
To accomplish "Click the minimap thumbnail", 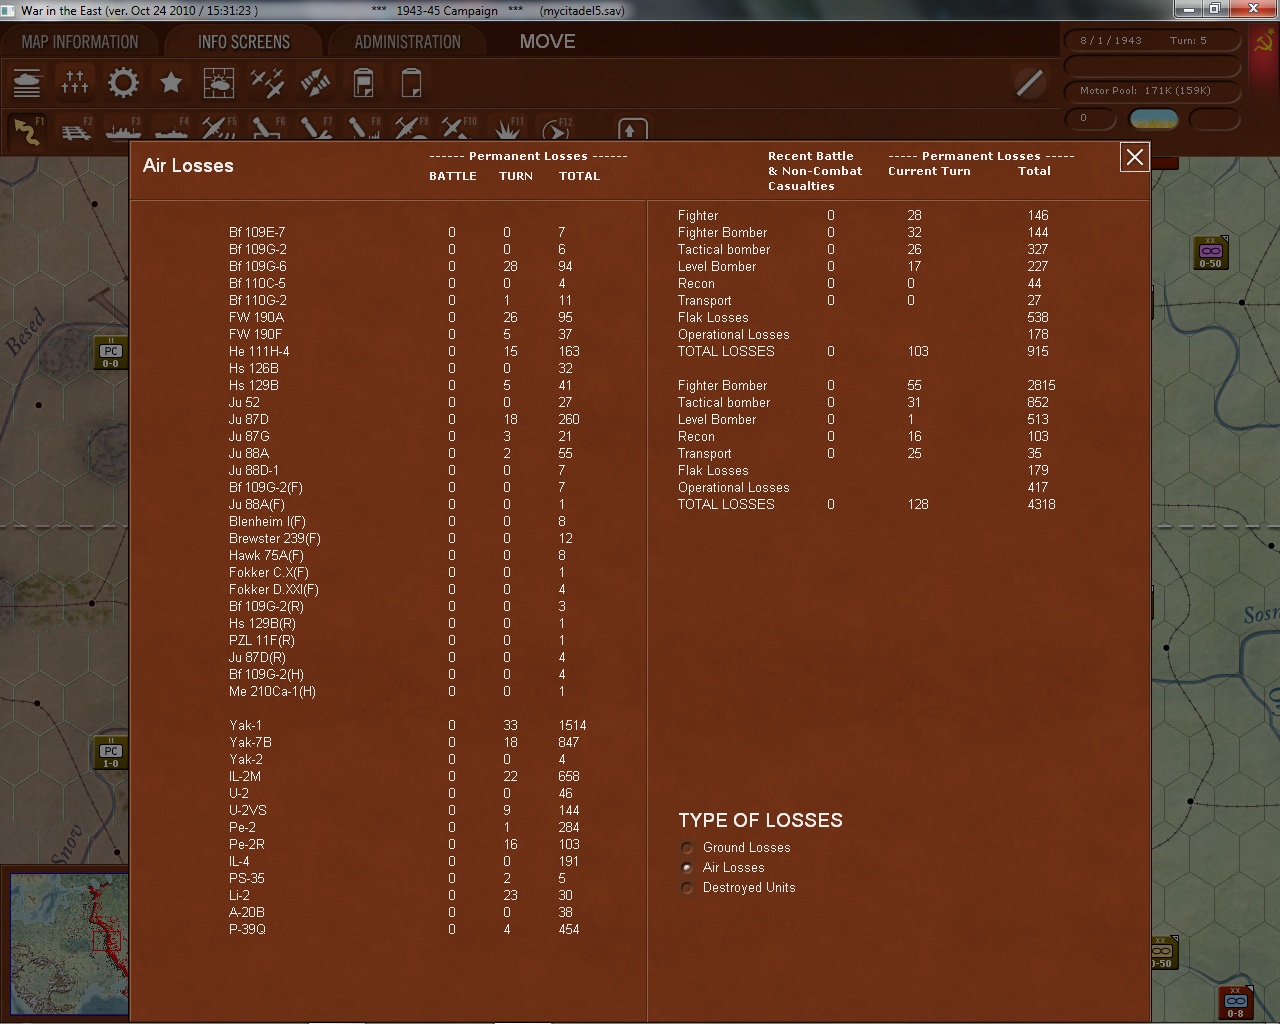I will (69, 945).
